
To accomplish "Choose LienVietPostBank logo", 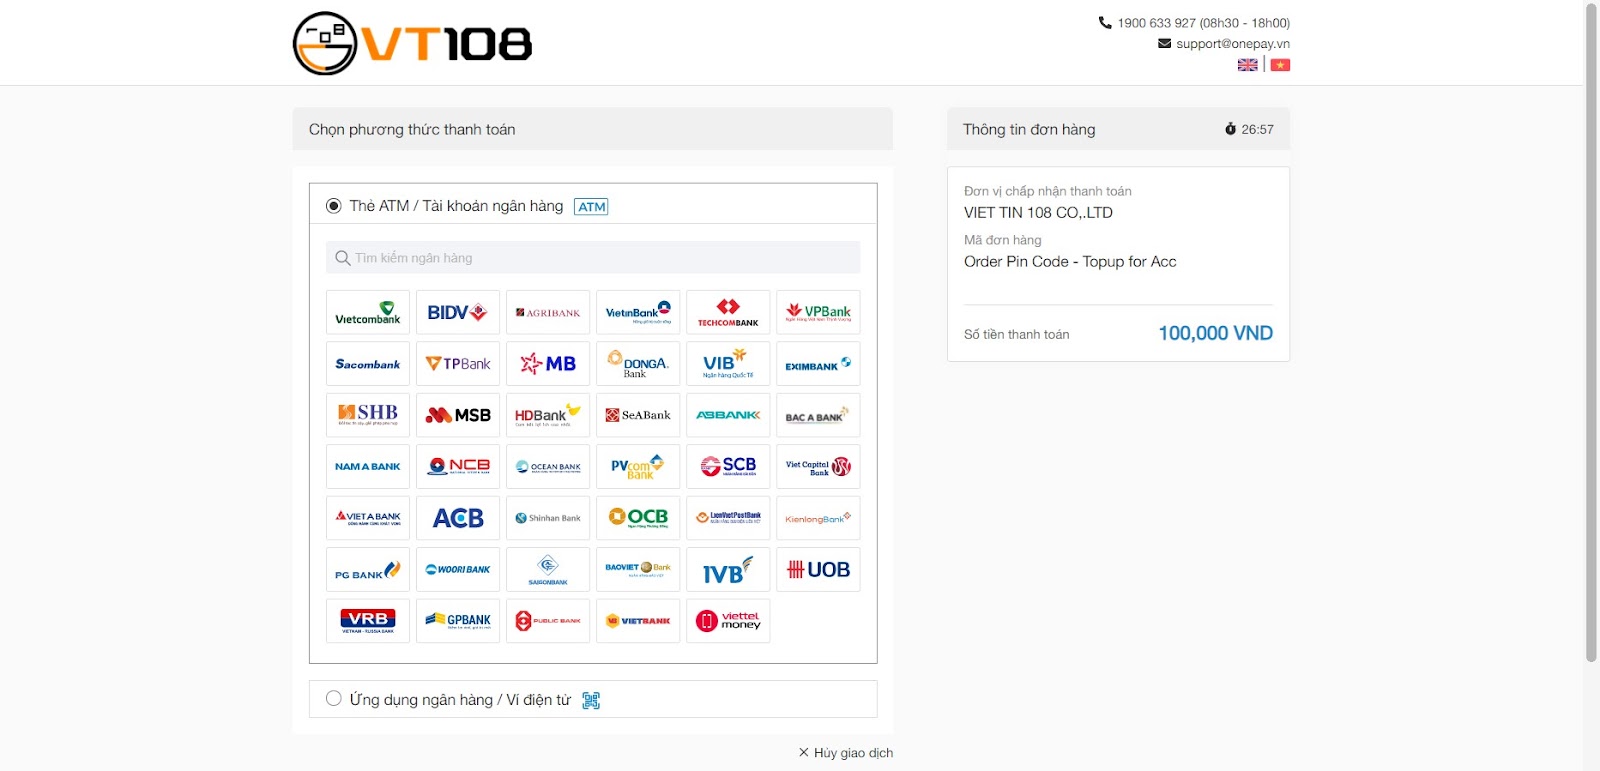I will click(728, 518).
